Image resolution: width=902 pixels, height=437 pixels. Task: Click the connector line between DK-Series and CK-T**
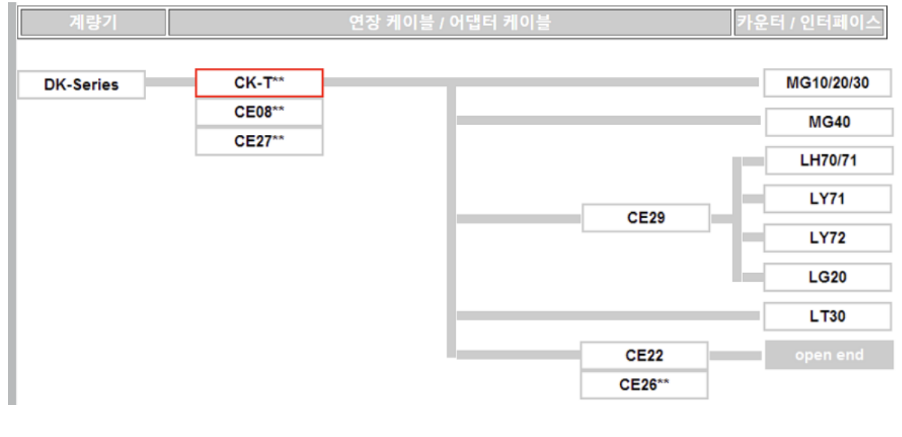pyautogui.click(x=170, y=83)
